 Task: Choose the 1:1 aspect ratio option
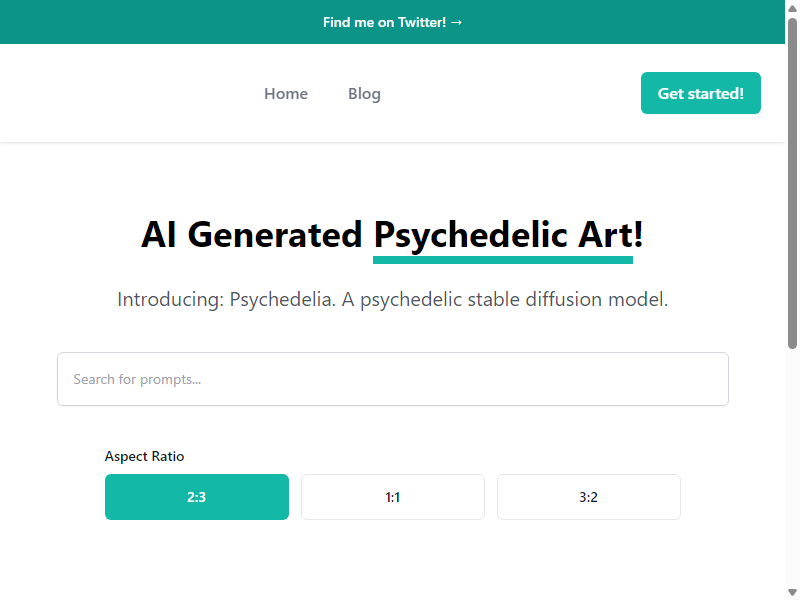pyautogui.click(x=393, y=497)
